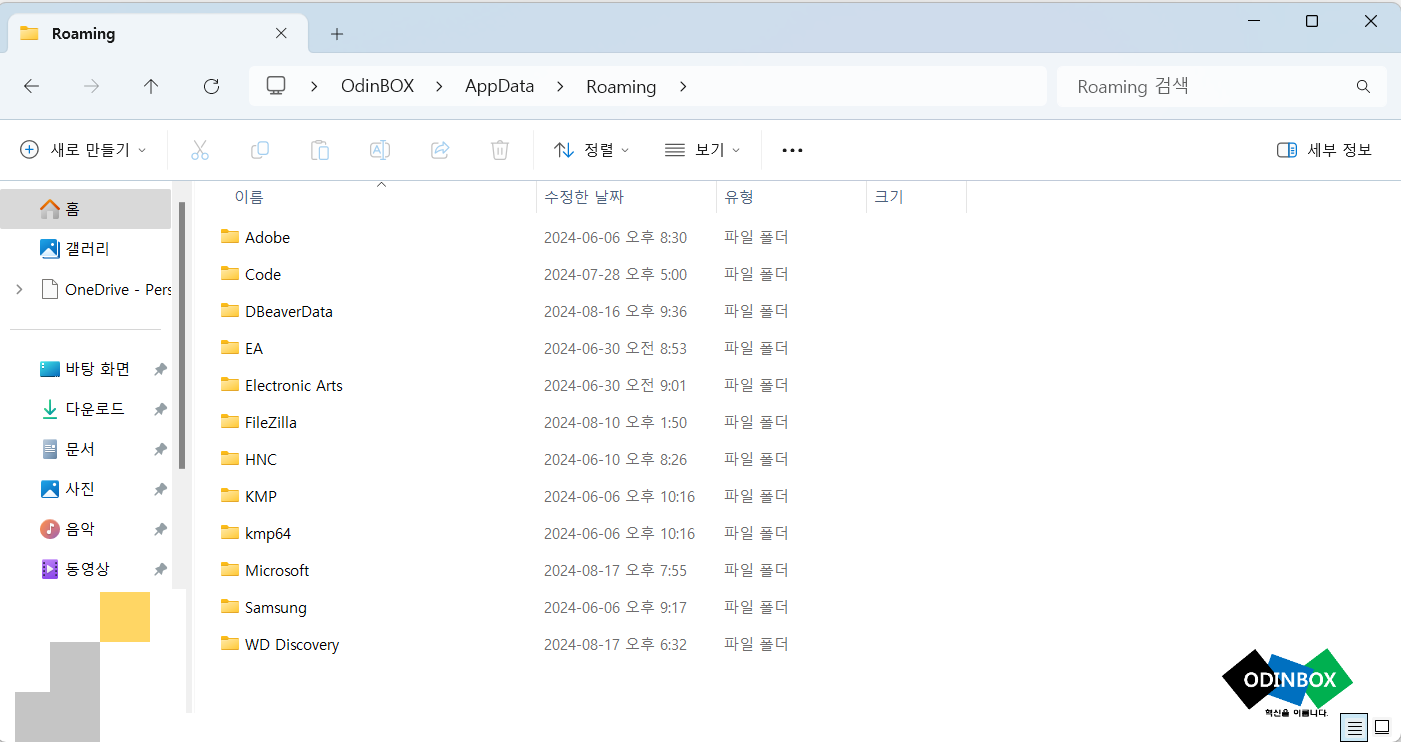The height and width of the screenshot is (742, 1401).
Task: Select the Adobe folder icon
Action: (230, 237)
